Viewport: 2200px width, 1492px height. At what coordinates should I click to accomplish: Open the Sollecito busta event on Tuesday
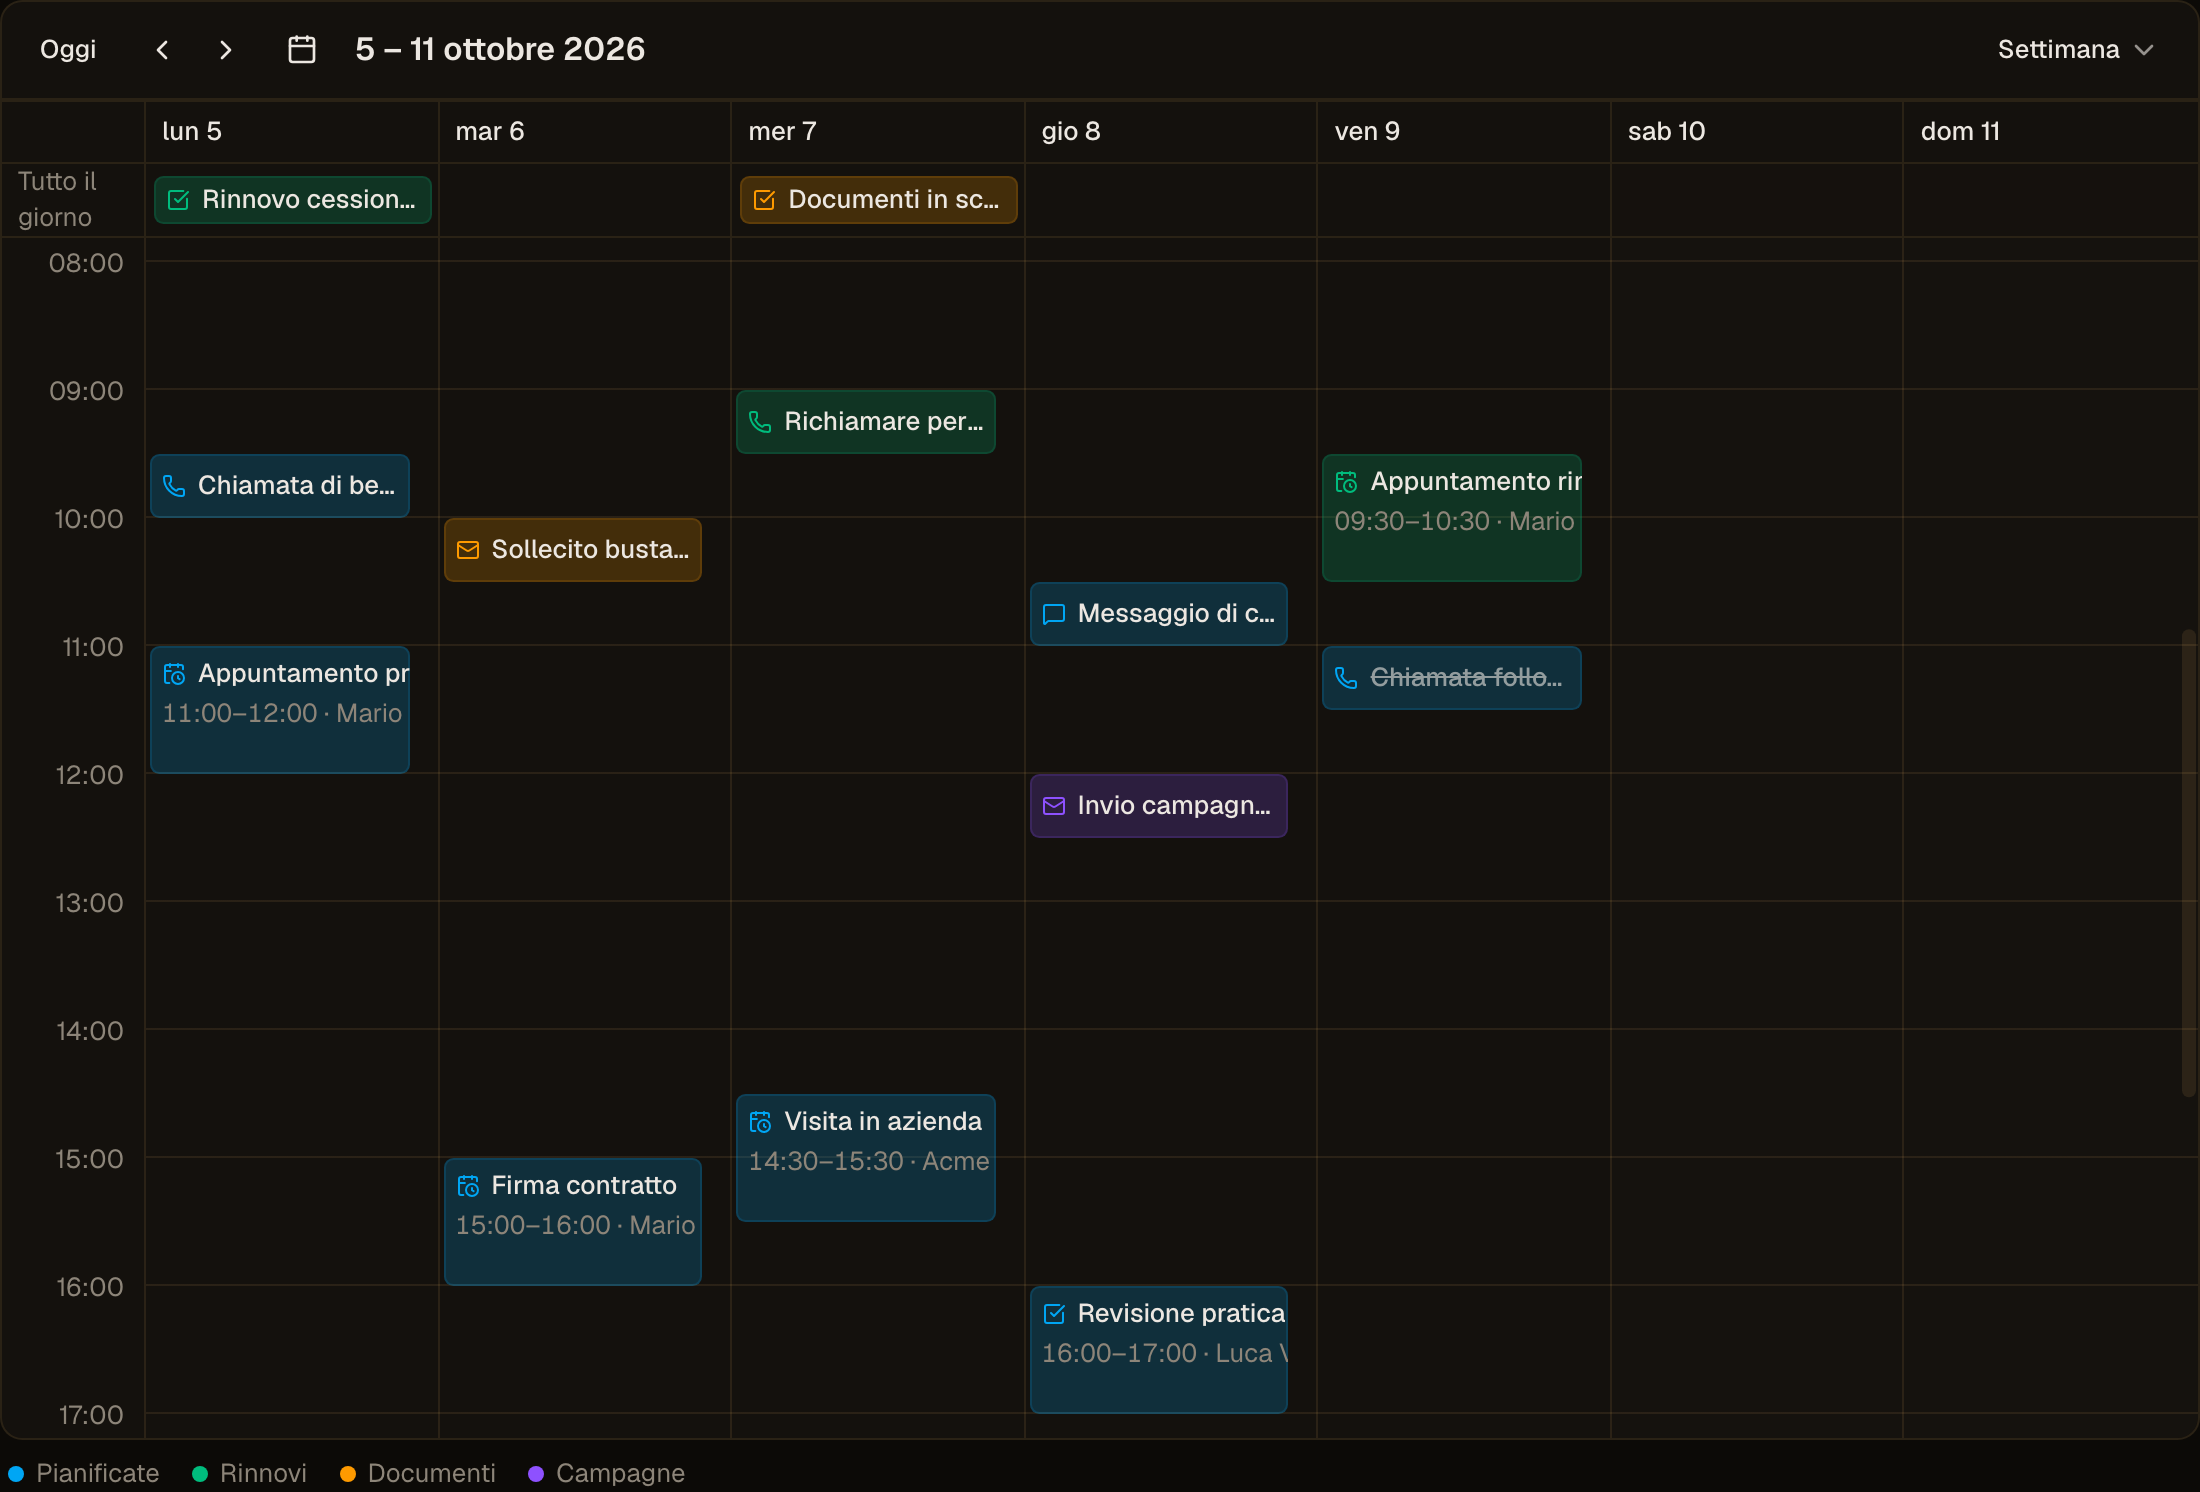[573, 550]
